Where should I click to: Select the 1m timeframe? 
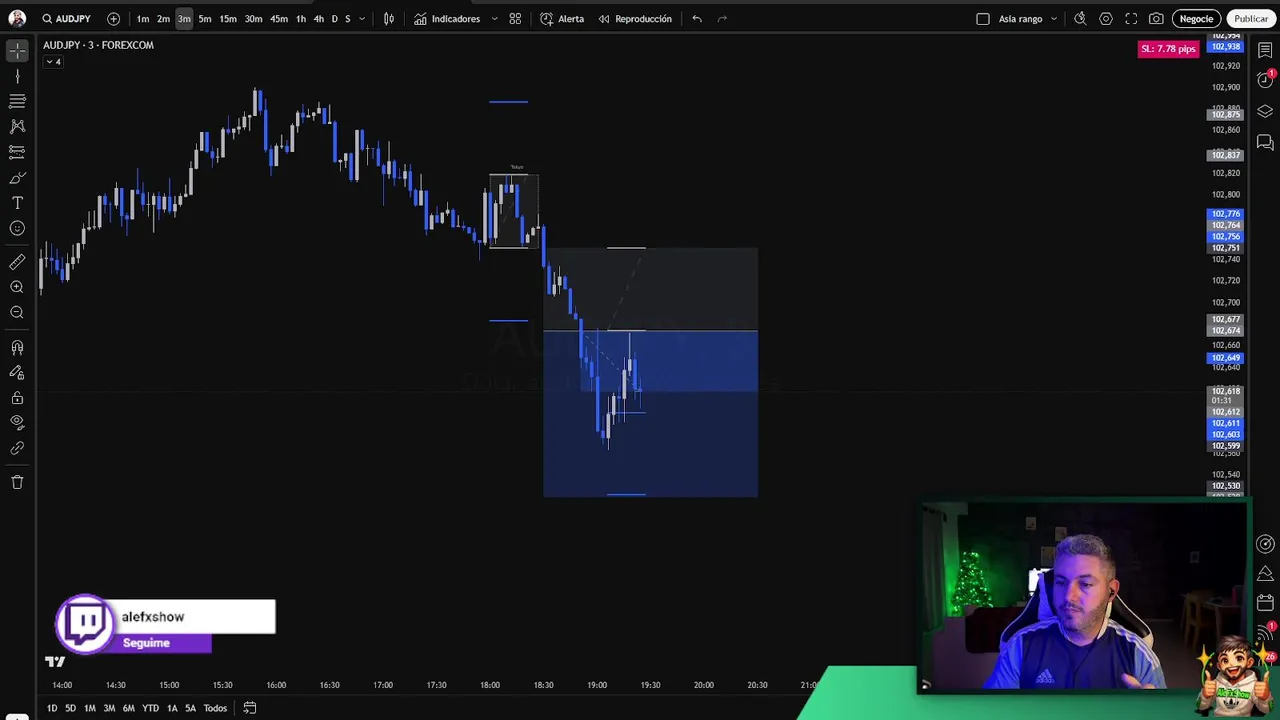pyautogui.click(x=143, y=18)
